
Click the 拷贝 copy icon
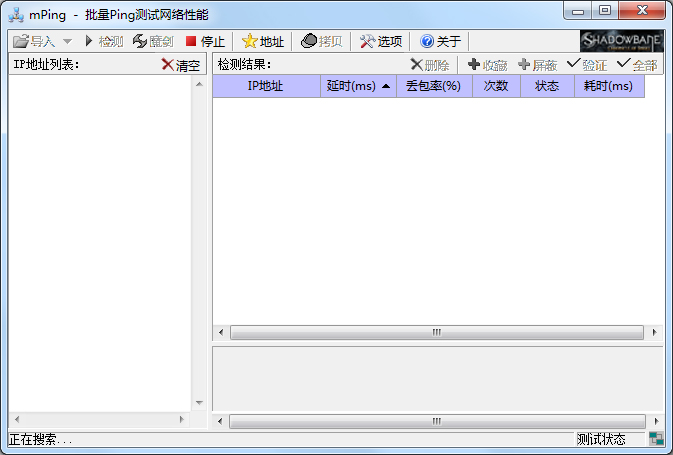(309, 41)
